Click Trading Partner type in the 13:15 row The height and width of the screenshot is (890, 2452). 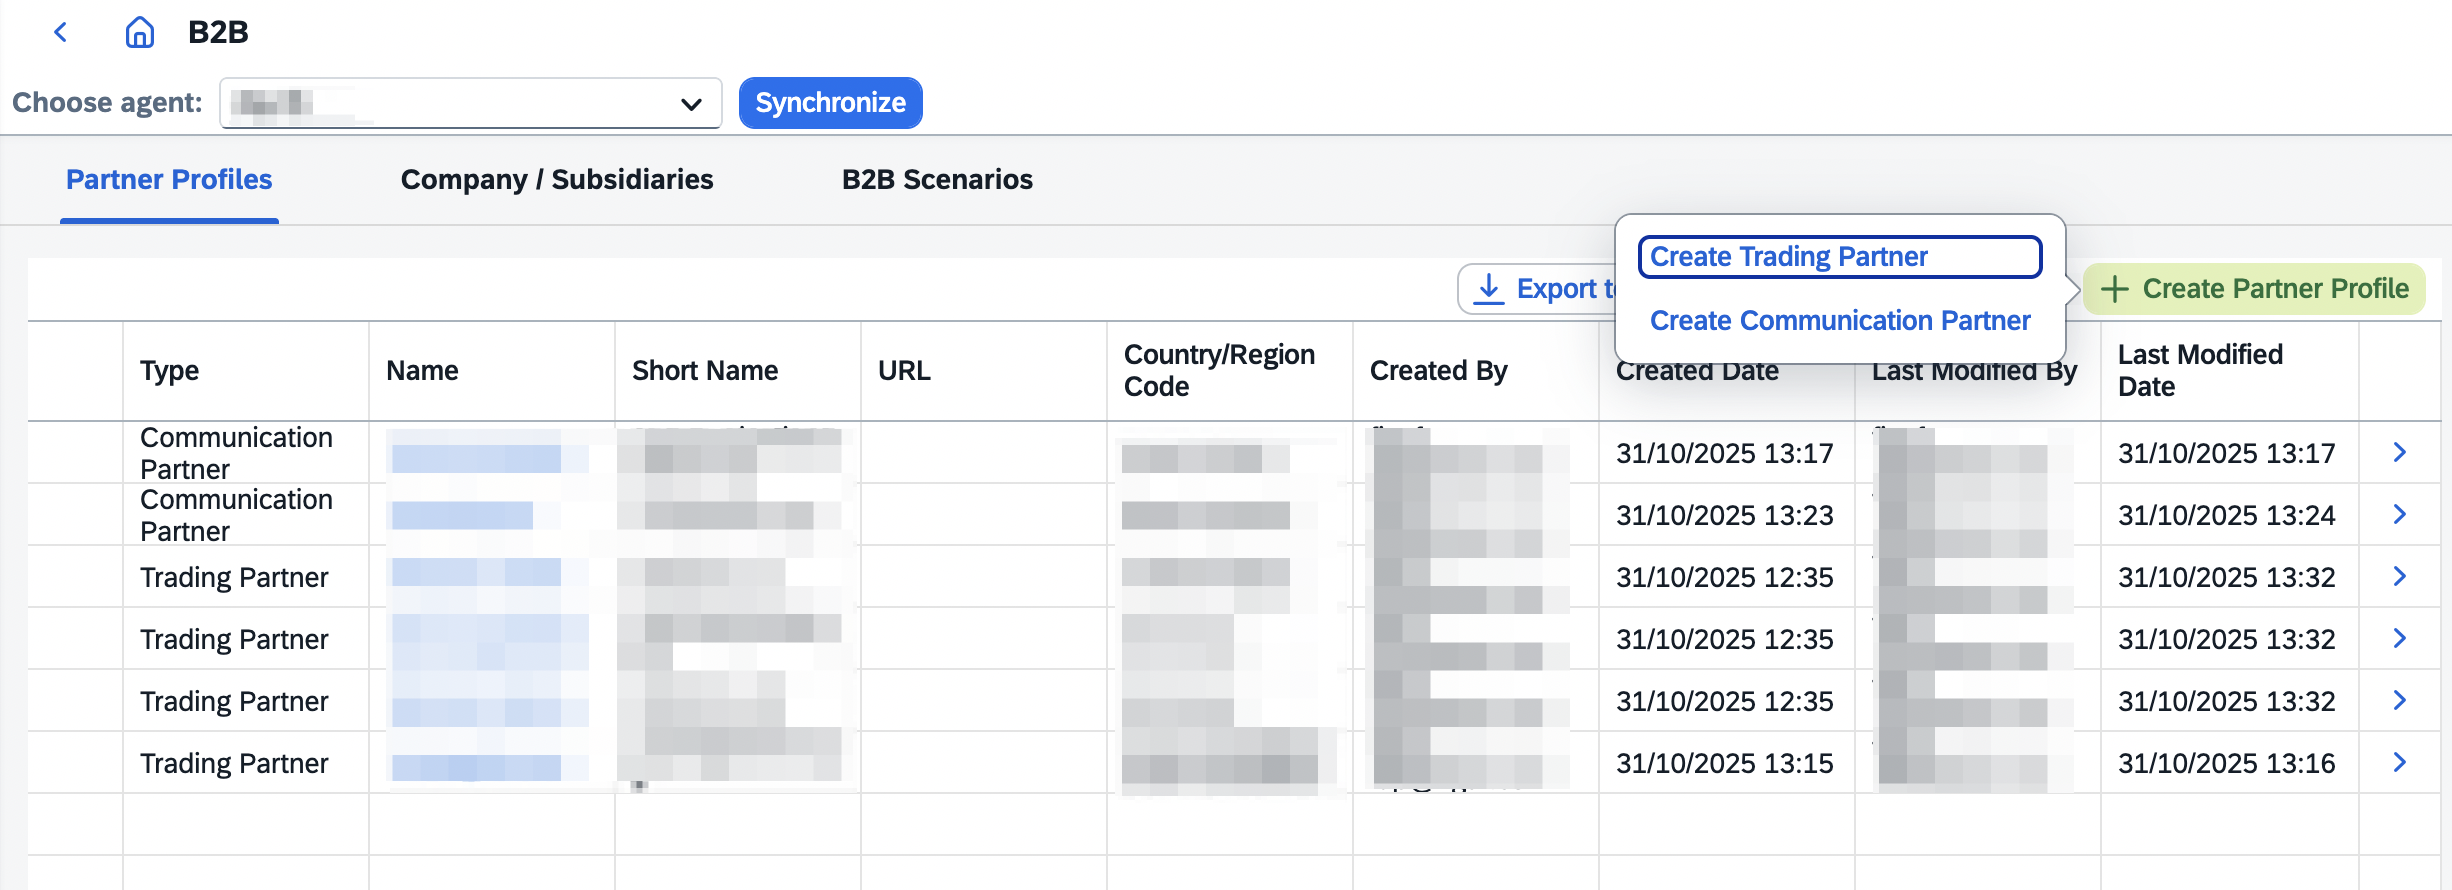pyautogui.click(x=234, y=763)
